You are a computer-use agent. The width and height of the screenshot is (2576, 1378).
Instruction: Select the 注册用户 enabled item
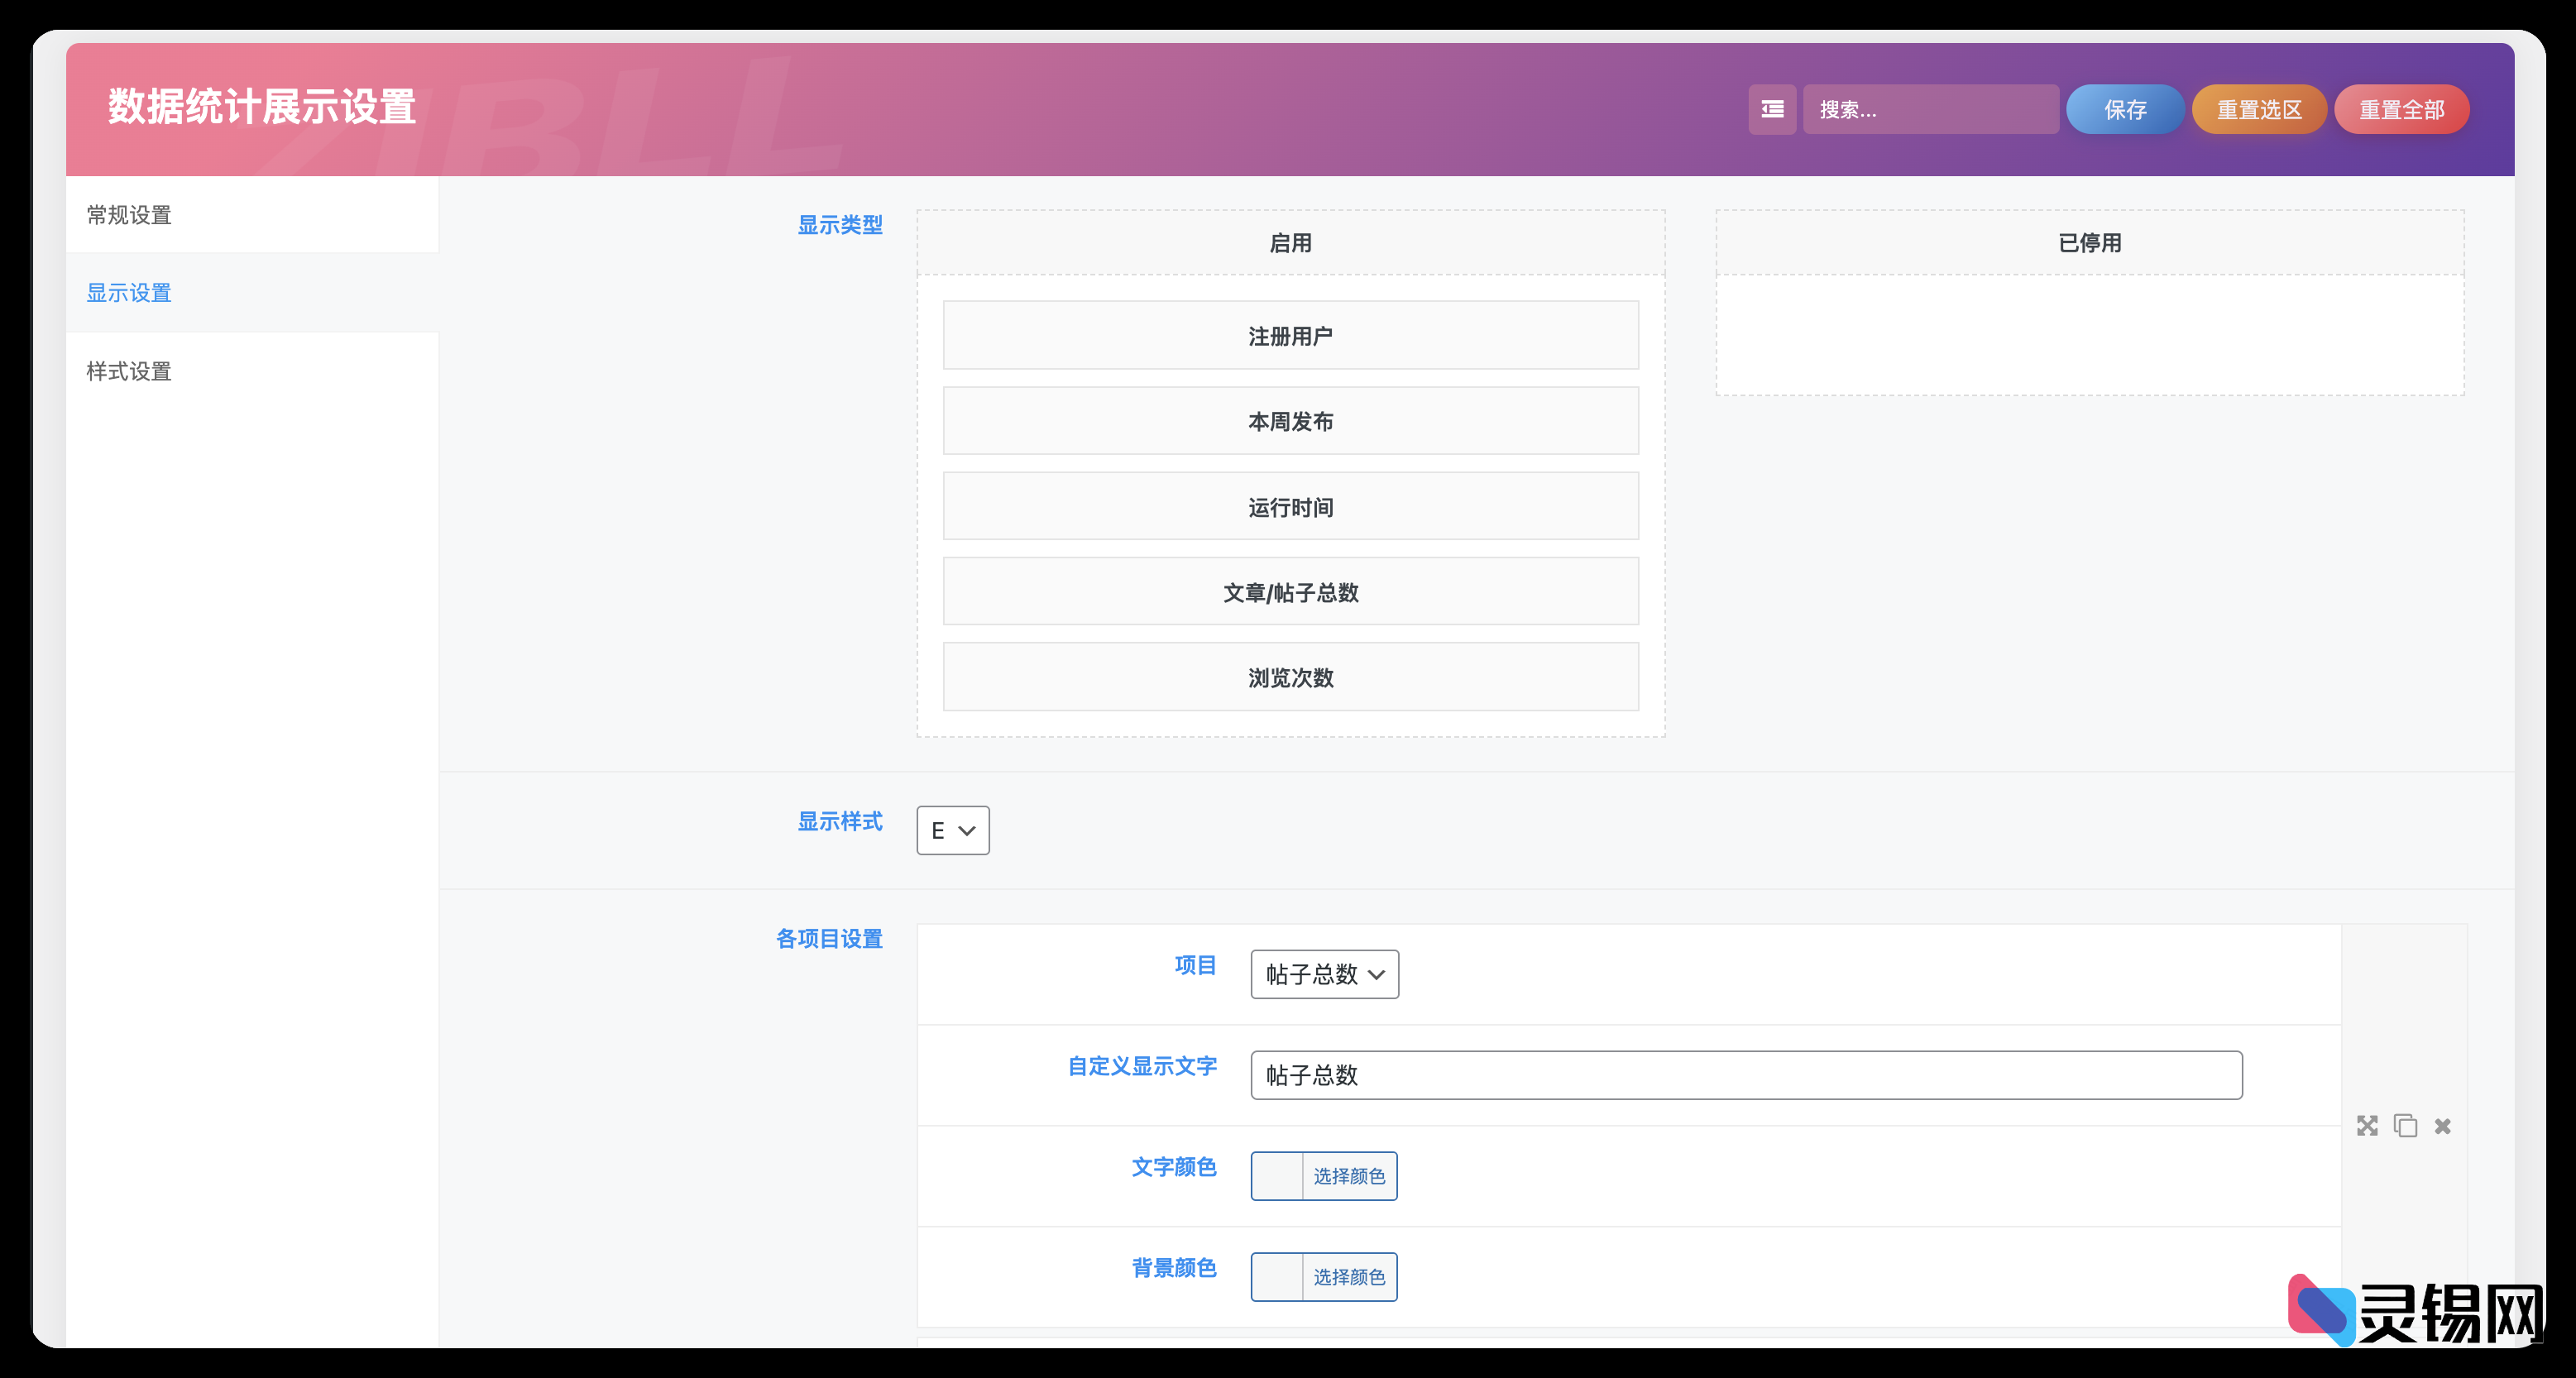[x=1290, y=336]
